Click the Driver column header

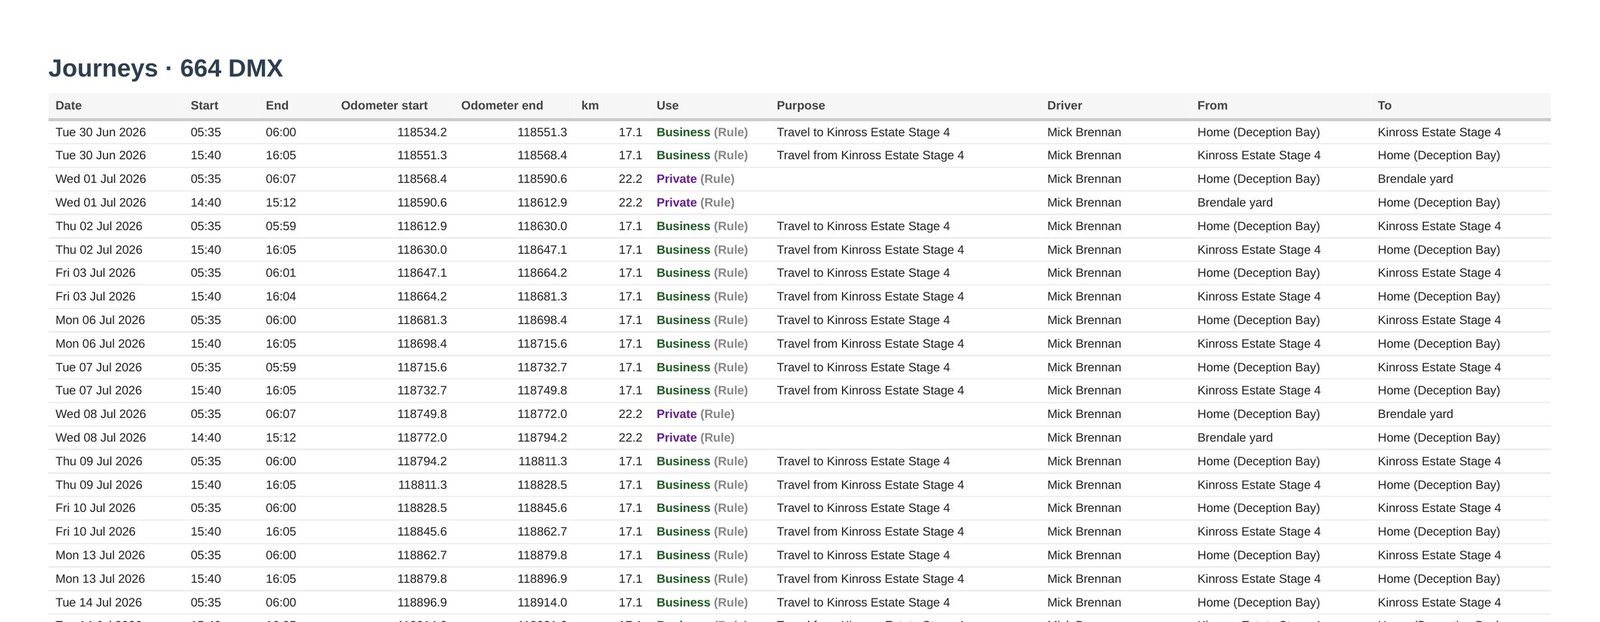coord(1065,105)
